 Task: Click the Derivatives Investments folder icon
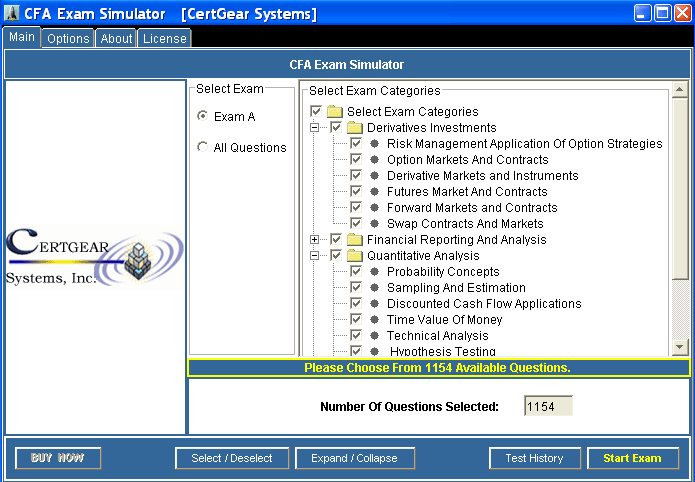point(355,128)
